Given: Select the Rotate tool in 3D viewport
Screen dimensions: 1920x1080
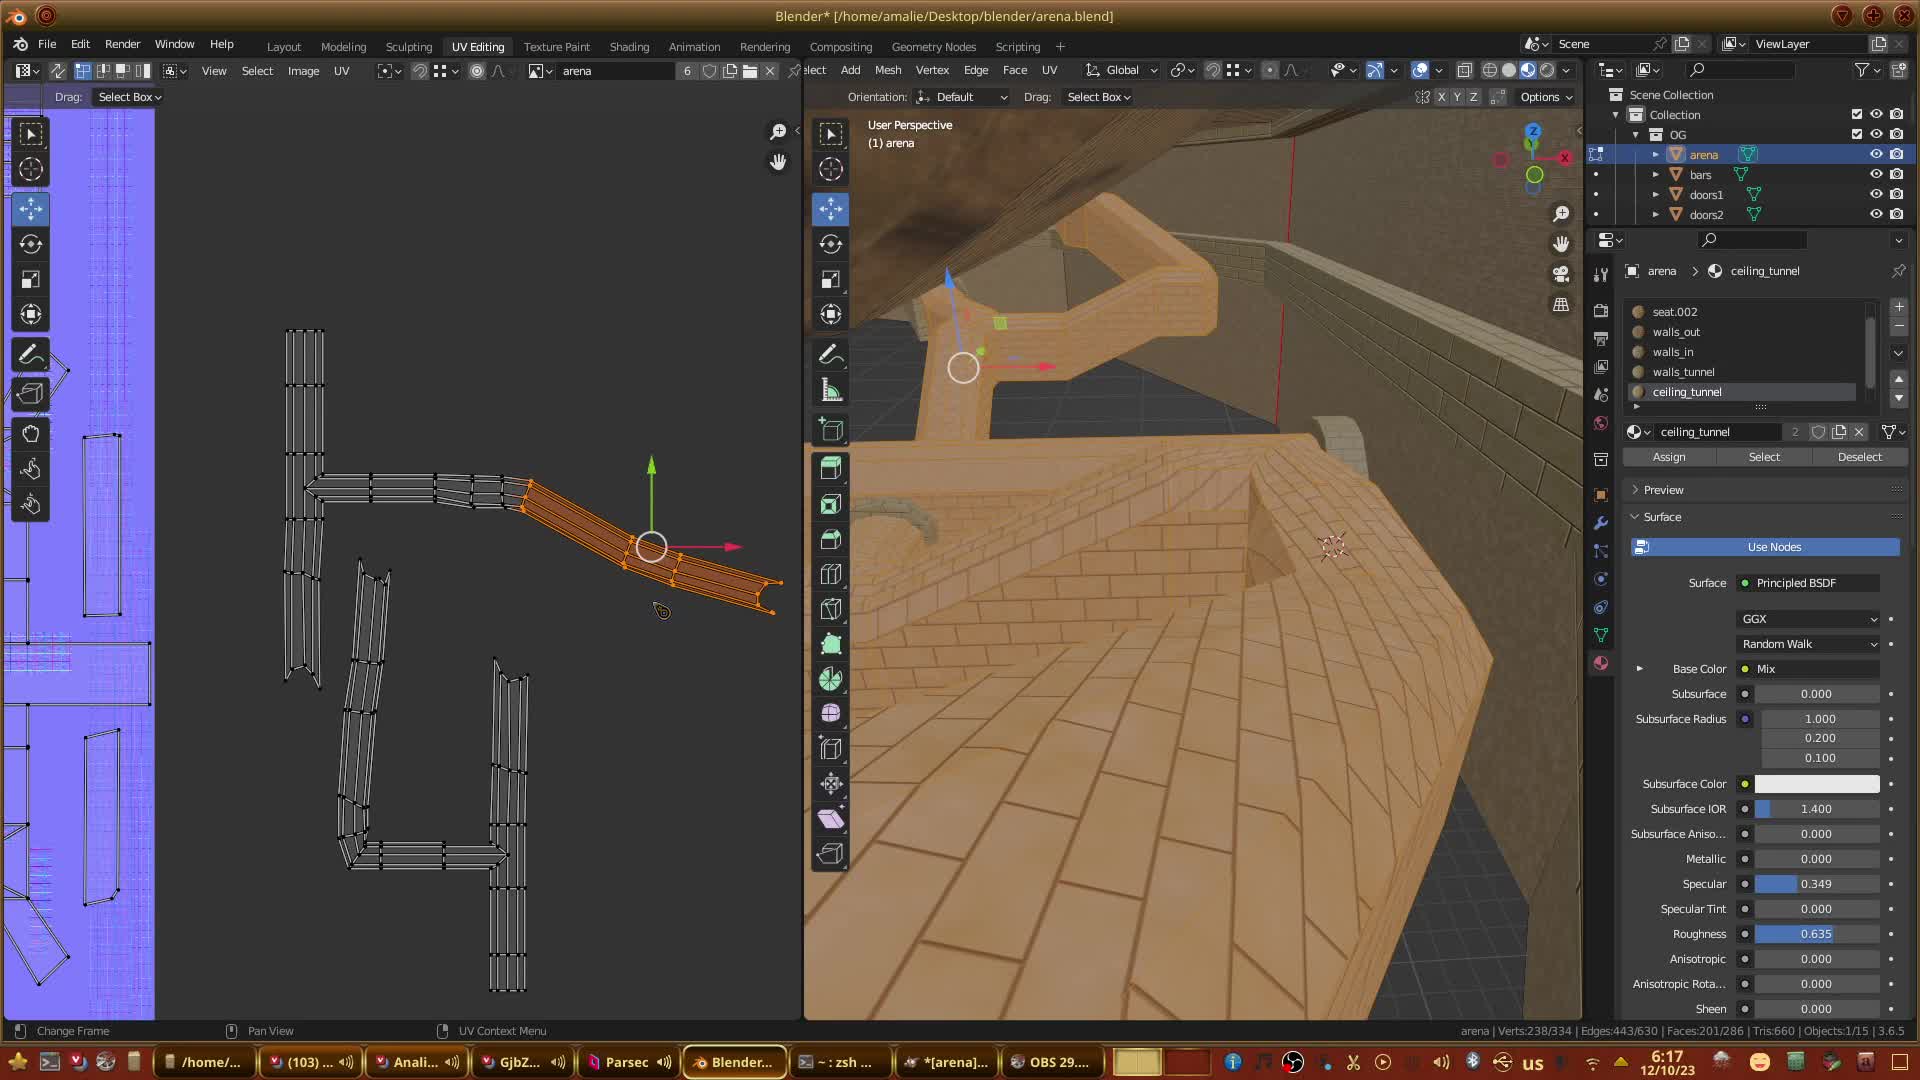Looking at the screenshot, I should pyautogui.click(x=830, y=244).
